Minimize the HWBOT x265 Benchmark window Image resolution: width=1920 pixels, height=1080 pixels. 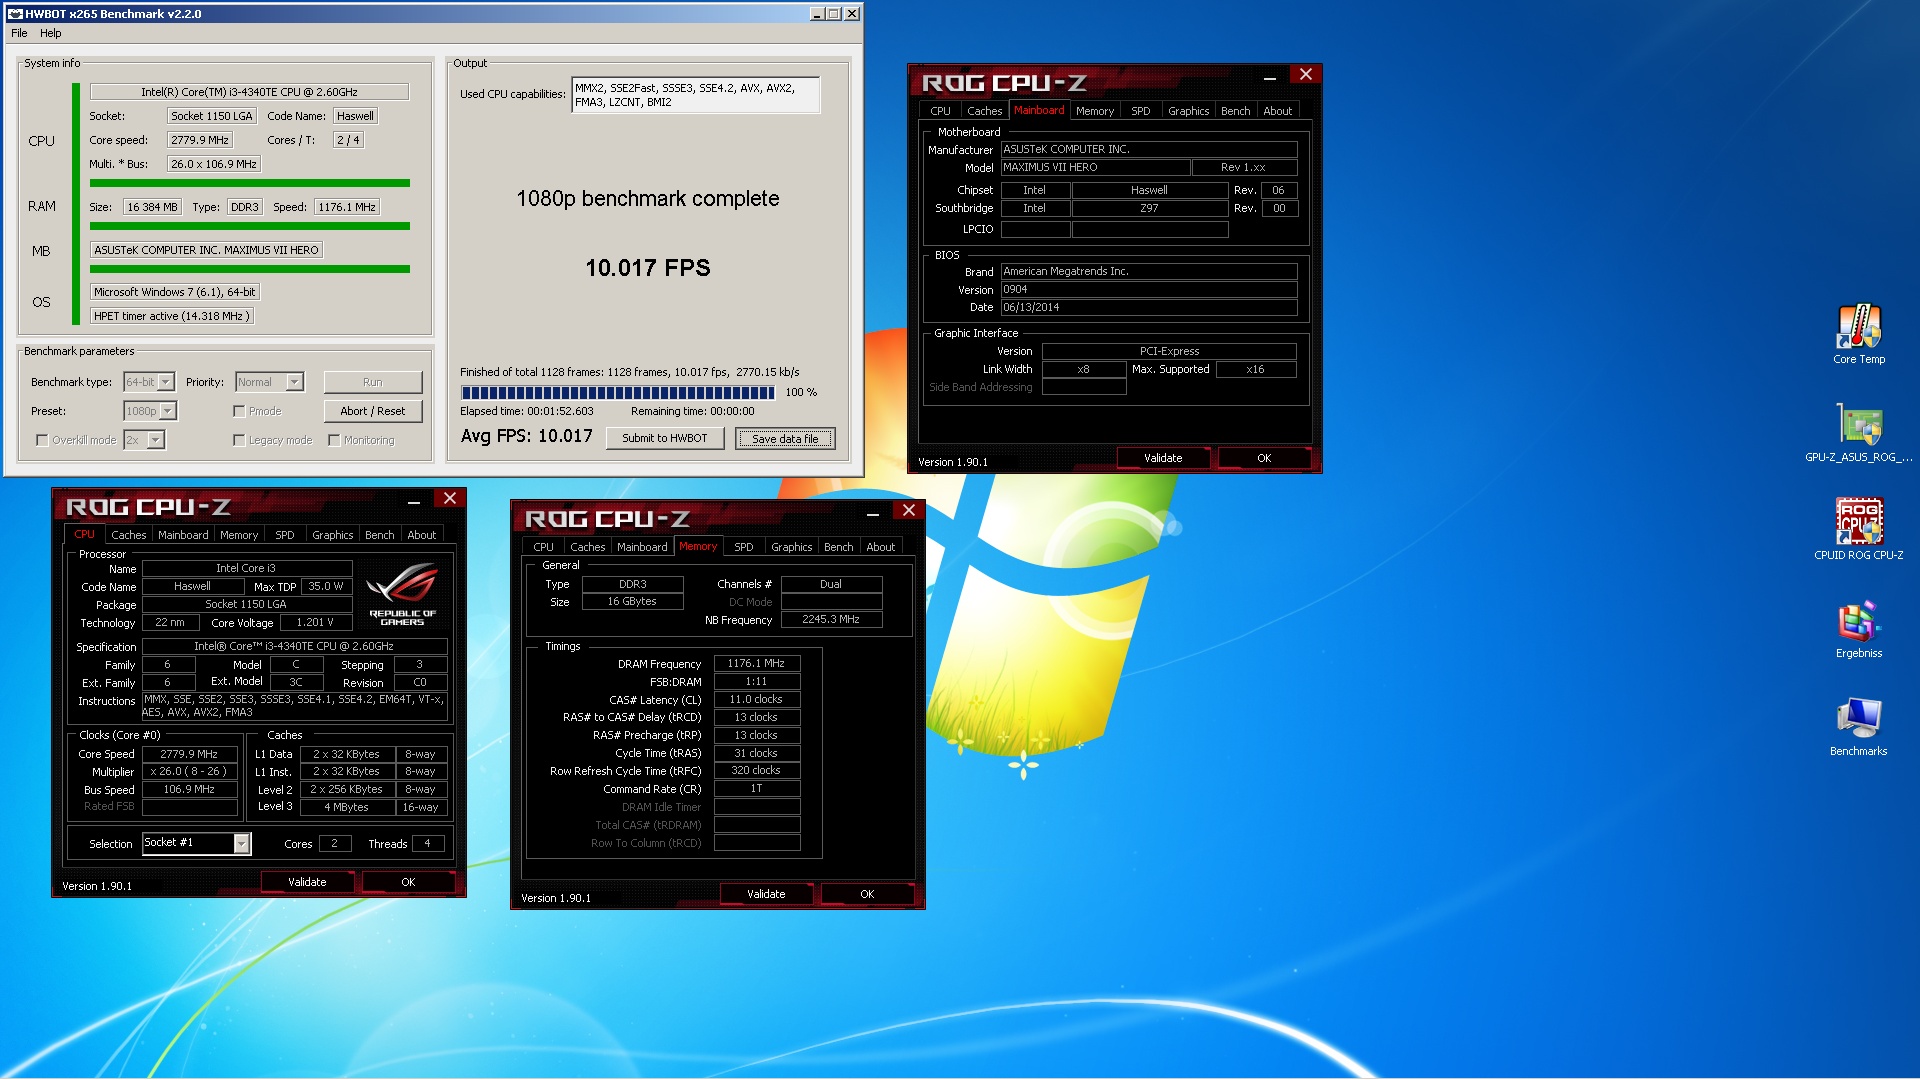(x=817, y=14)
